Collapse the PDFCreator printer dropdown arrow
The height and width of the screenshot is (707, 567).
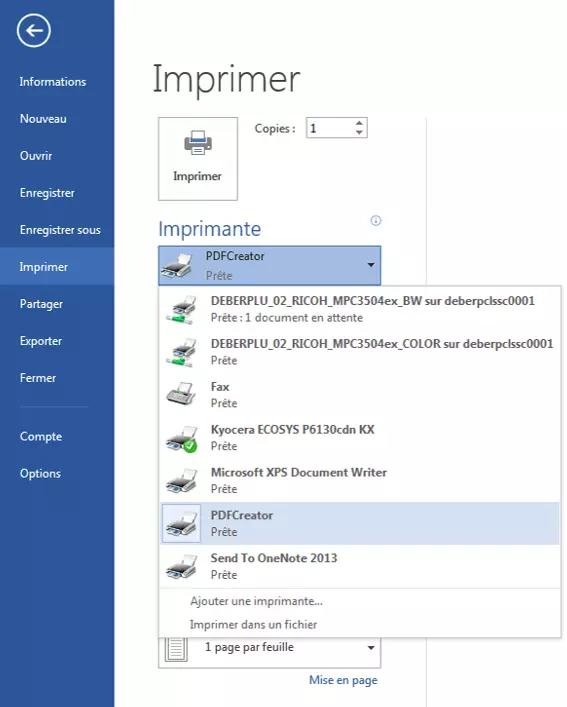(371, 265)
